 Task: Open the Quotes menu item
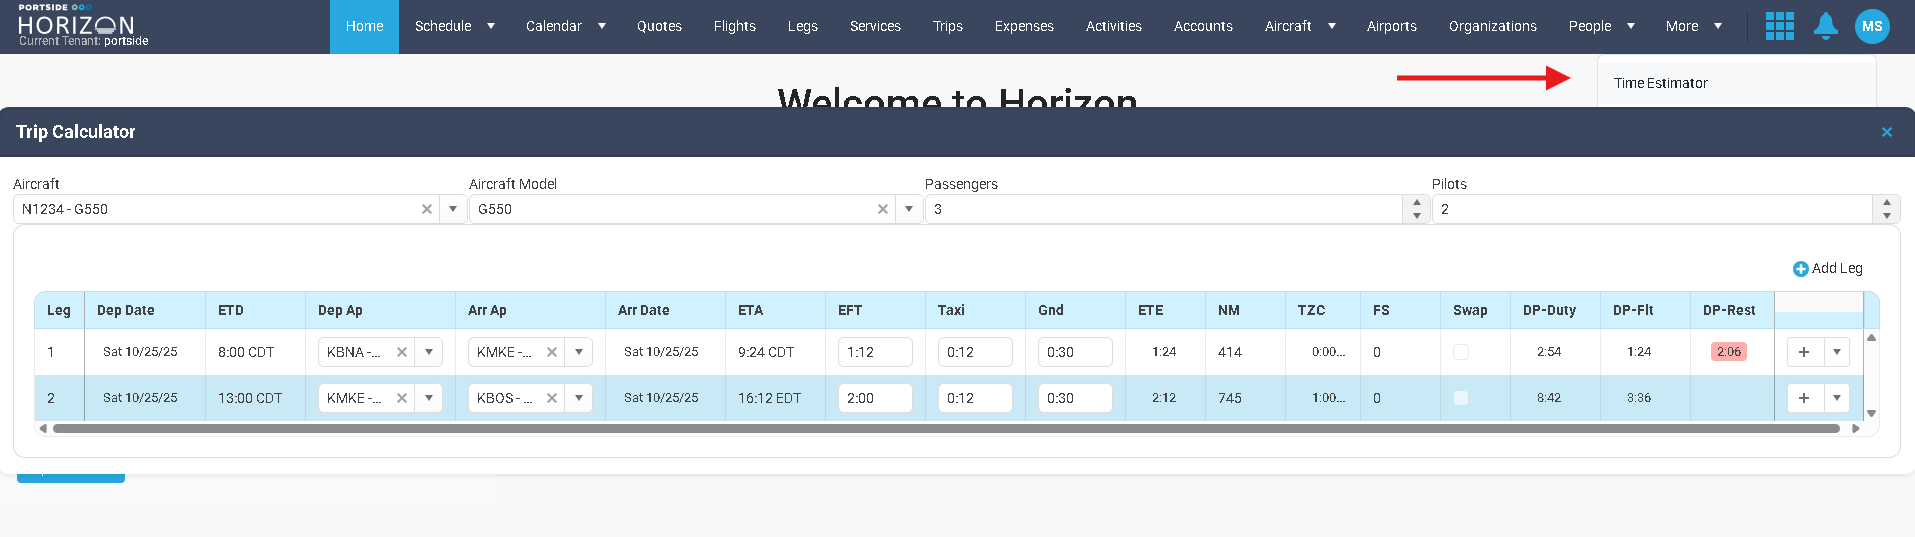point(659,26)
